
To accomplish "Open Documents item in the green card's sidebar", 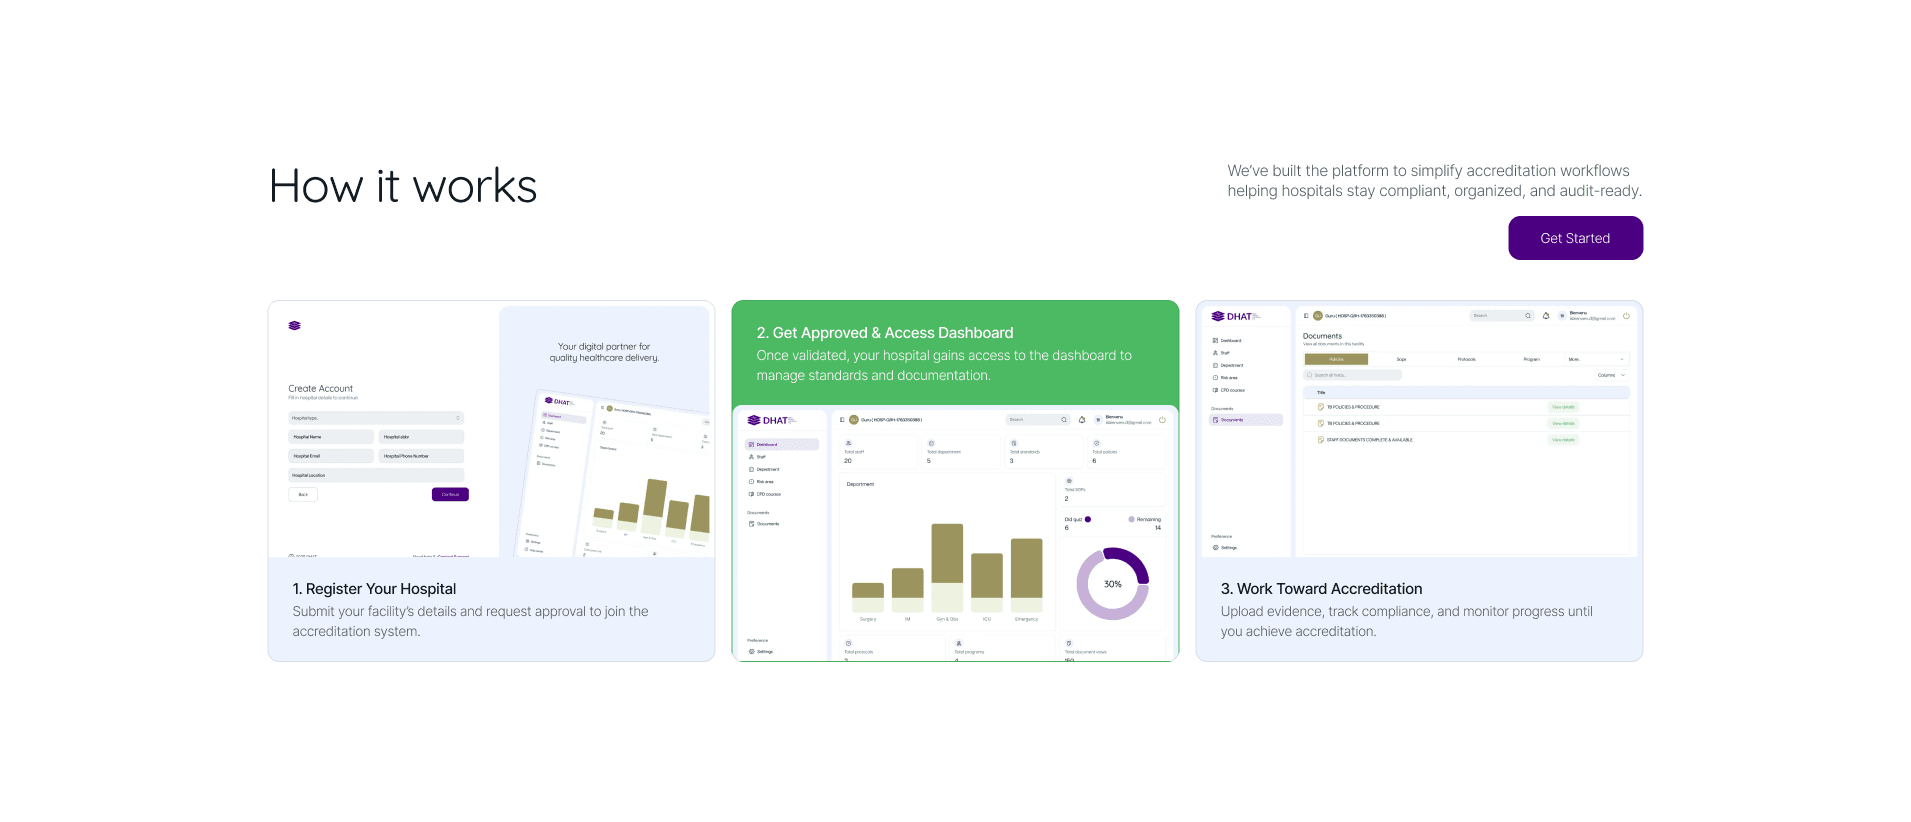I will pyautogui.click(x=764, y=524).
